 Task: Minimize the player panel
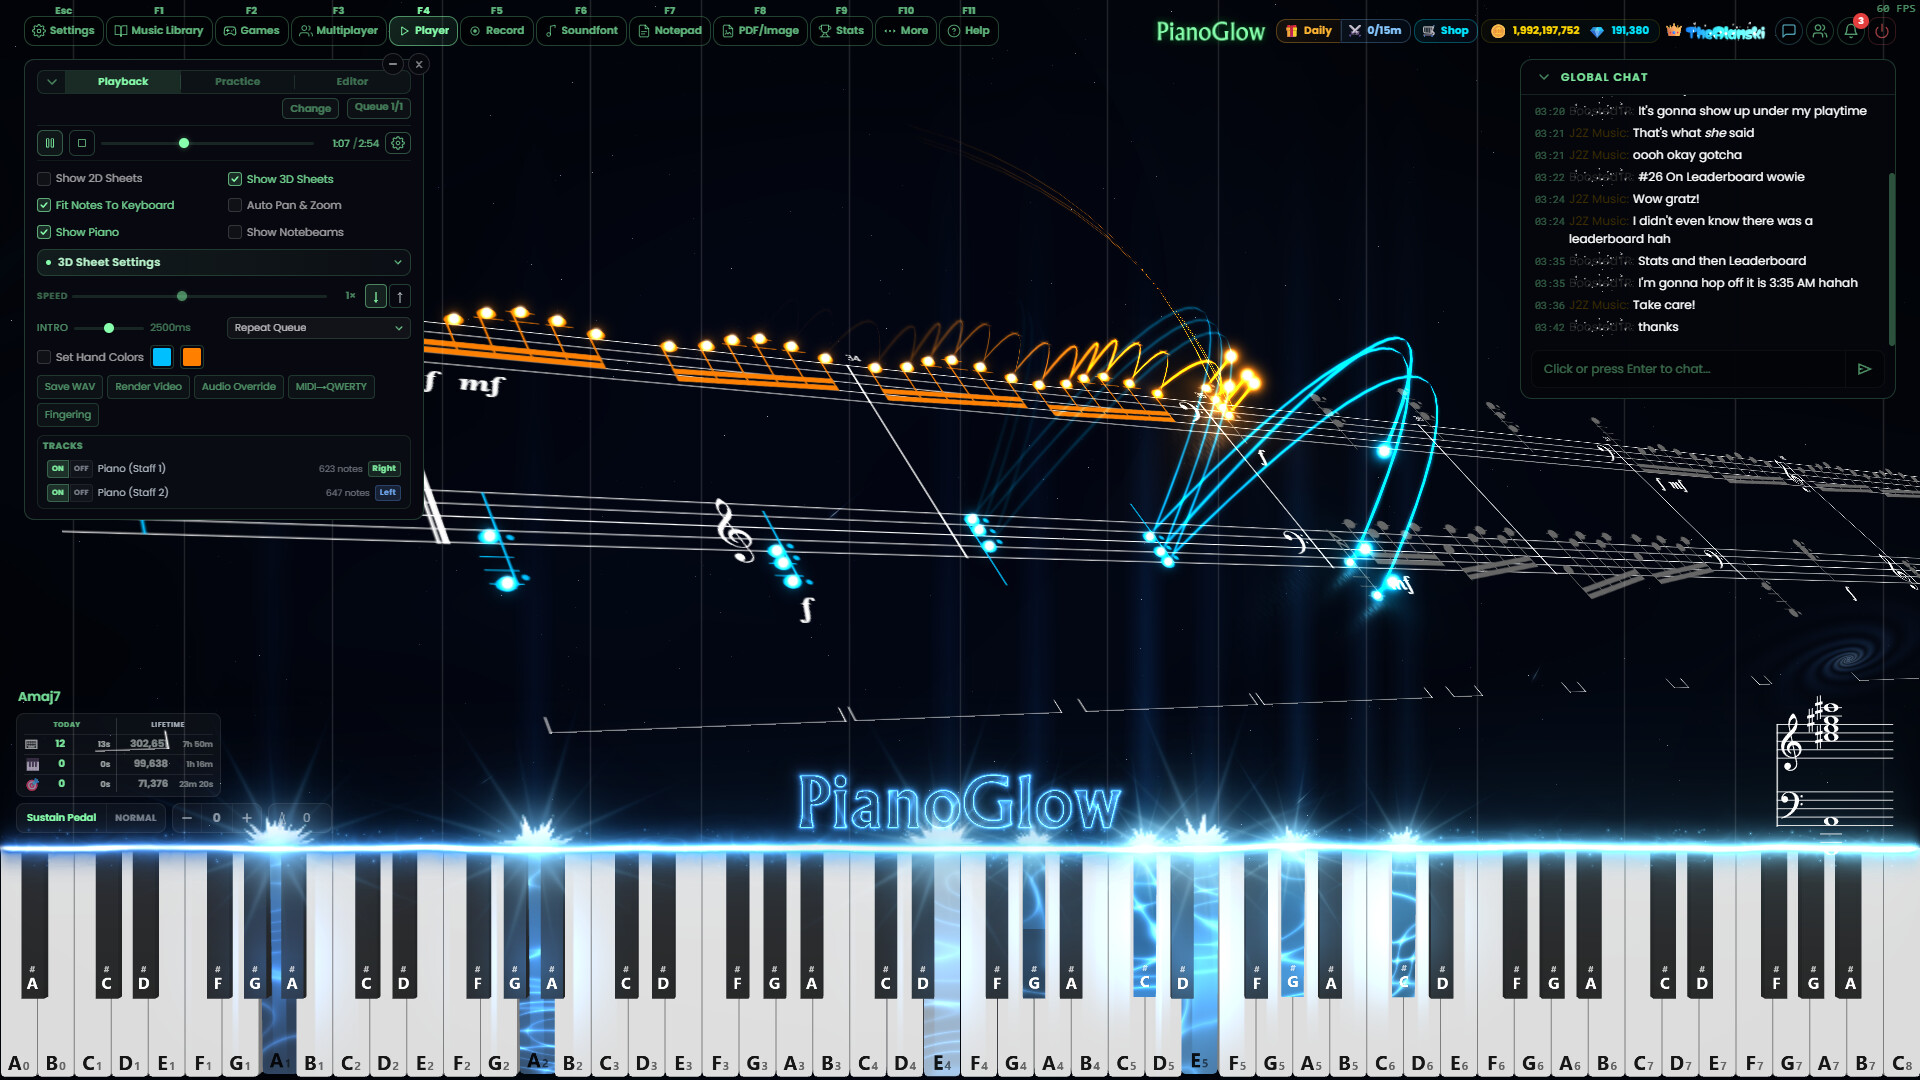(x=393, y=64)
